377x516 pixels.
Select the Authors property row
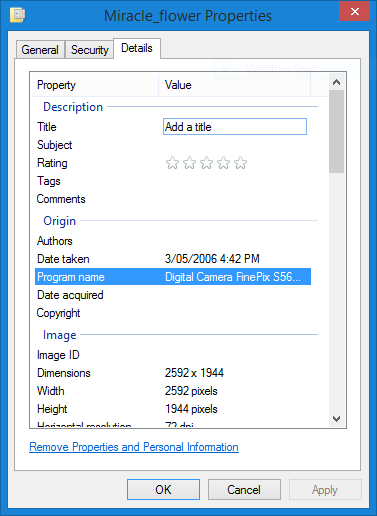click(x=173, y=241)
